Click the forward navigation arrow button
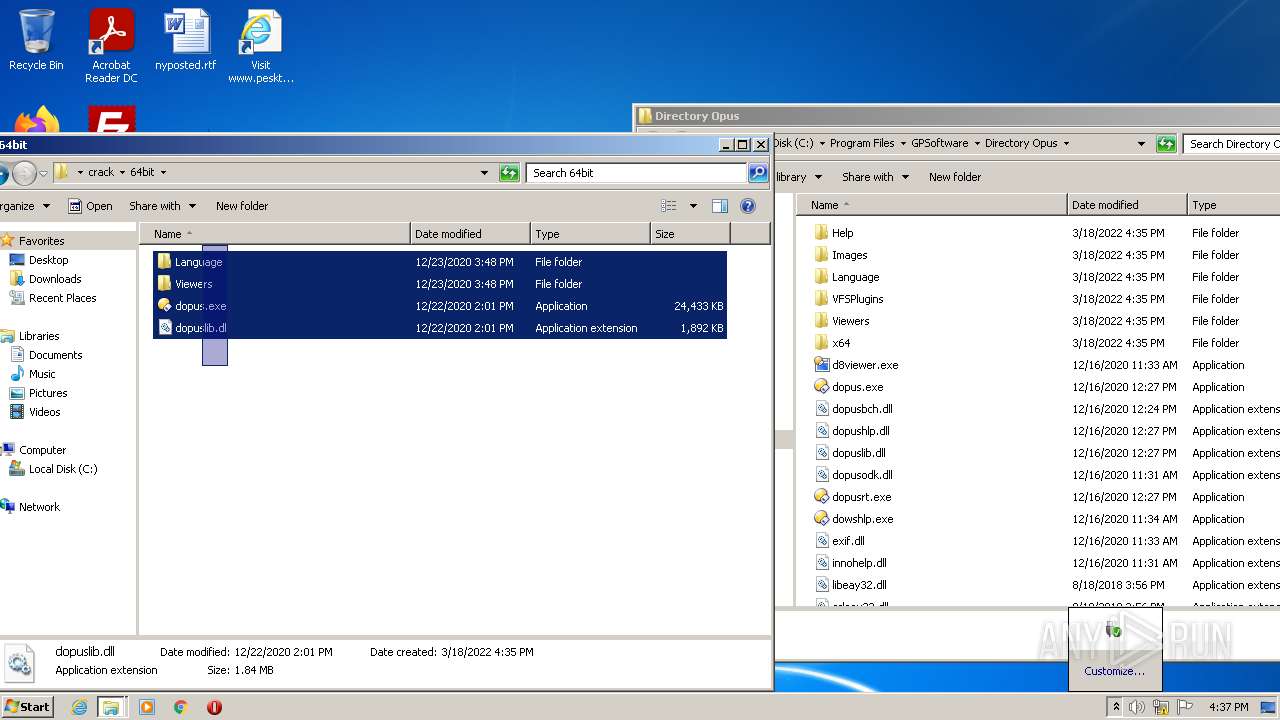Screen dimensions: 1280x720 pyautogui.click(x=25, y=173)
